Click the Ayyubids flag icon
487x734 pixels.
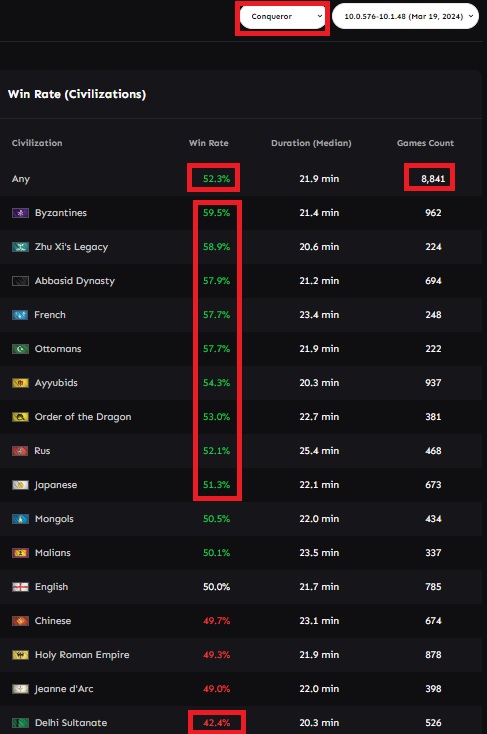(20, 383)
